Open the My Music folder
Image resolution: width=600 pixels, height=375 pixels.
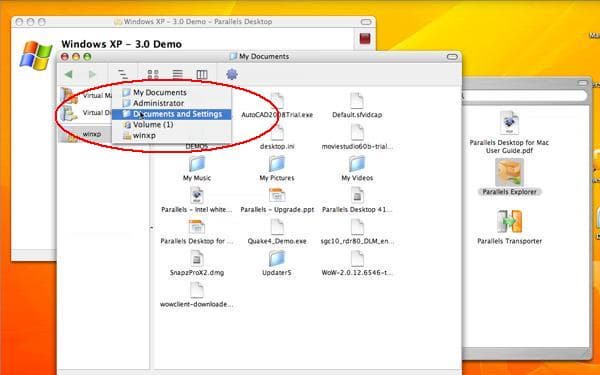[x=197, y=164]
